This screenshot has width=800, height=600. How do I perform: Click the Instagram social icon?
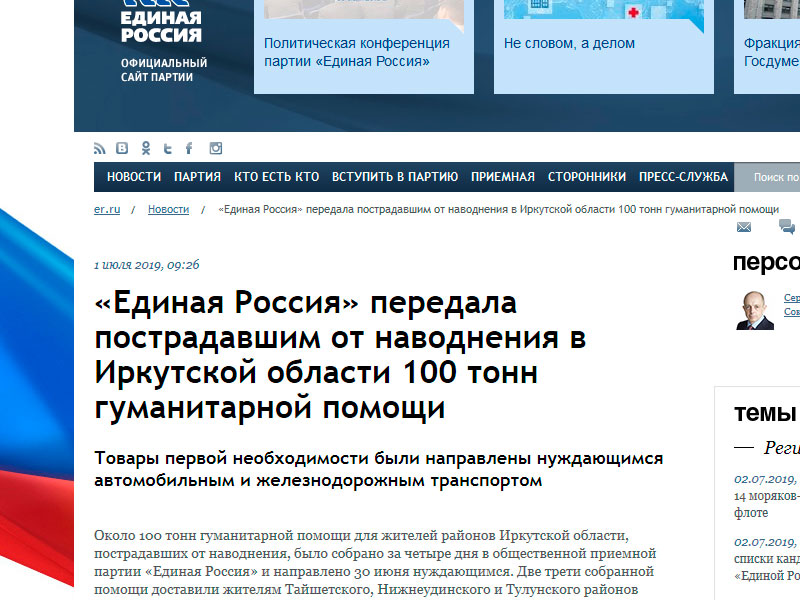pos(215,149)
